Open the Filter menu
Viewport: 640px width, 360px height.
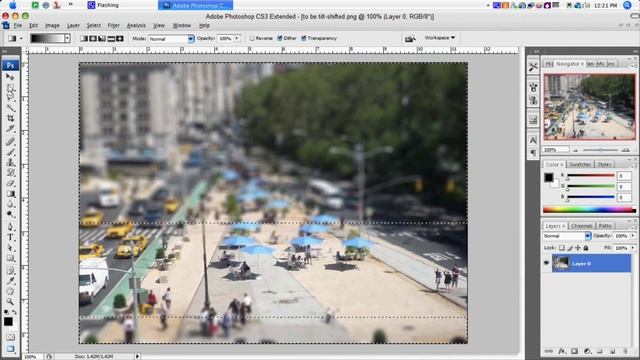coord(113,25)
